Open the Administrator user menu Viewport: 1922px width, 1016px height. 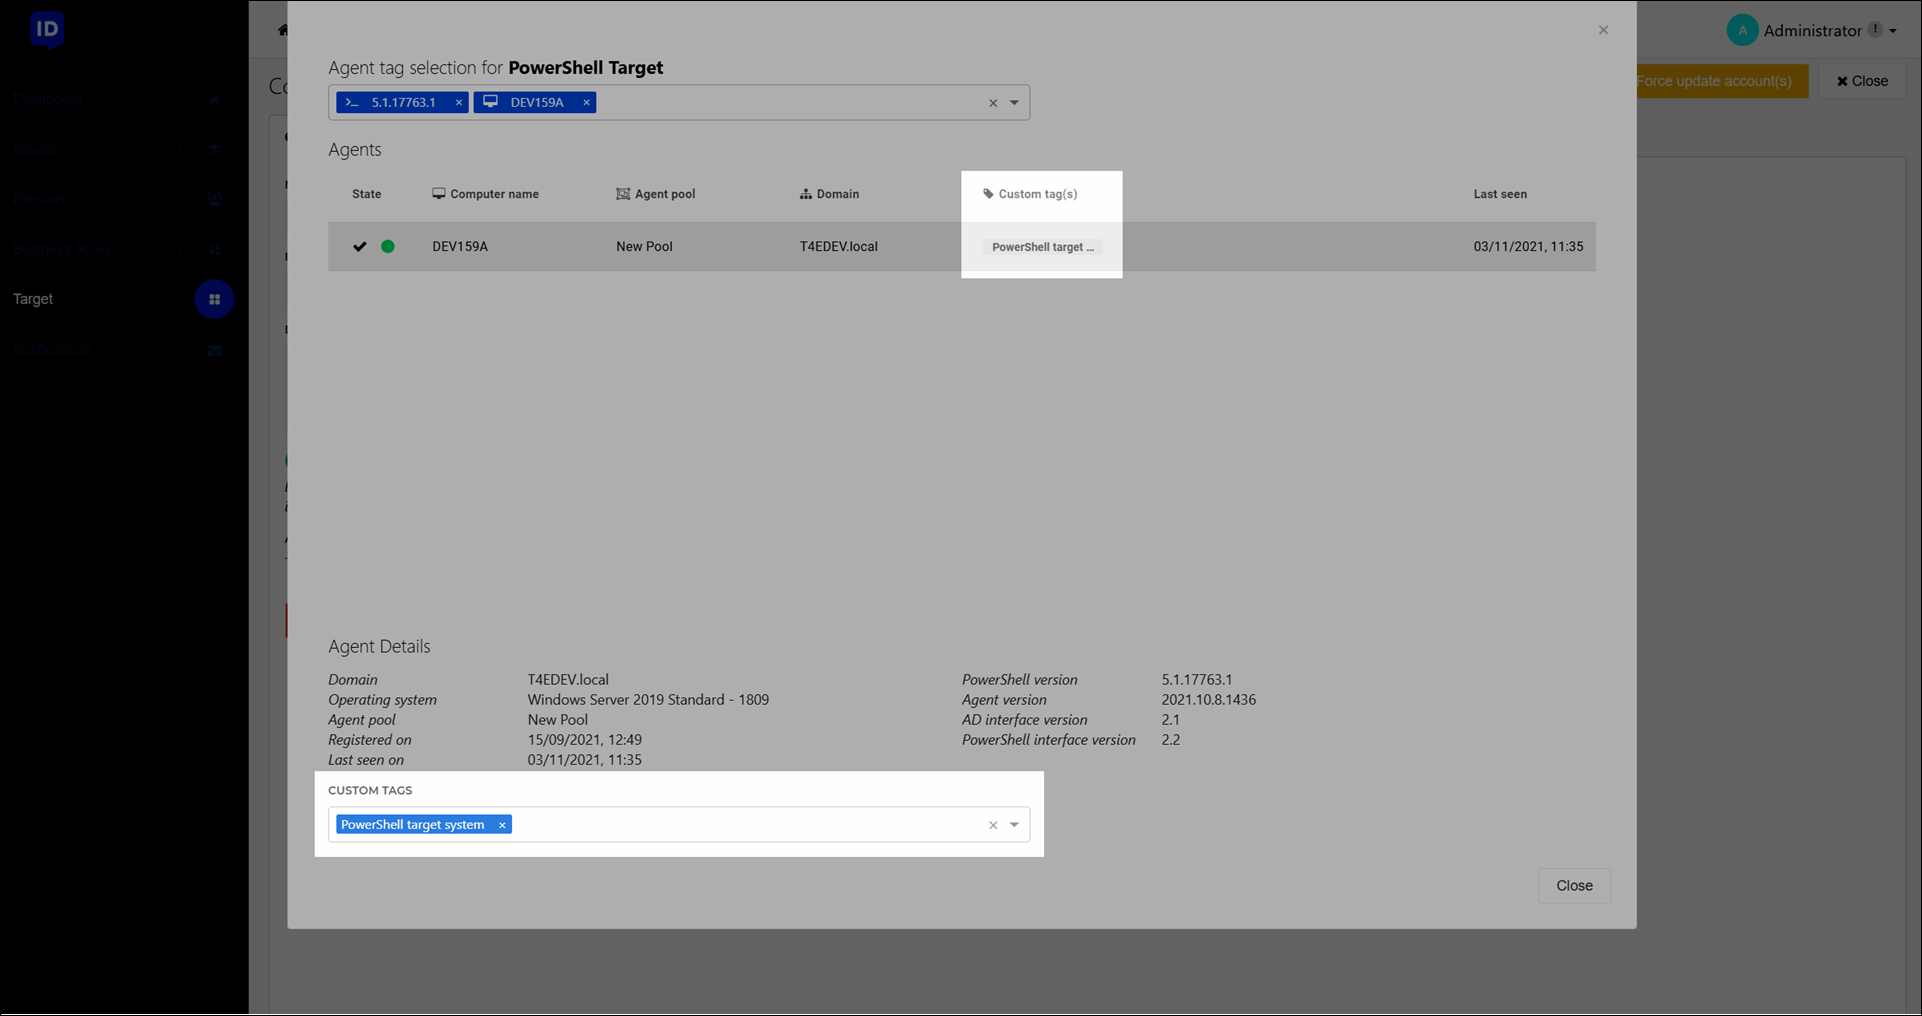click(1812, 31)
